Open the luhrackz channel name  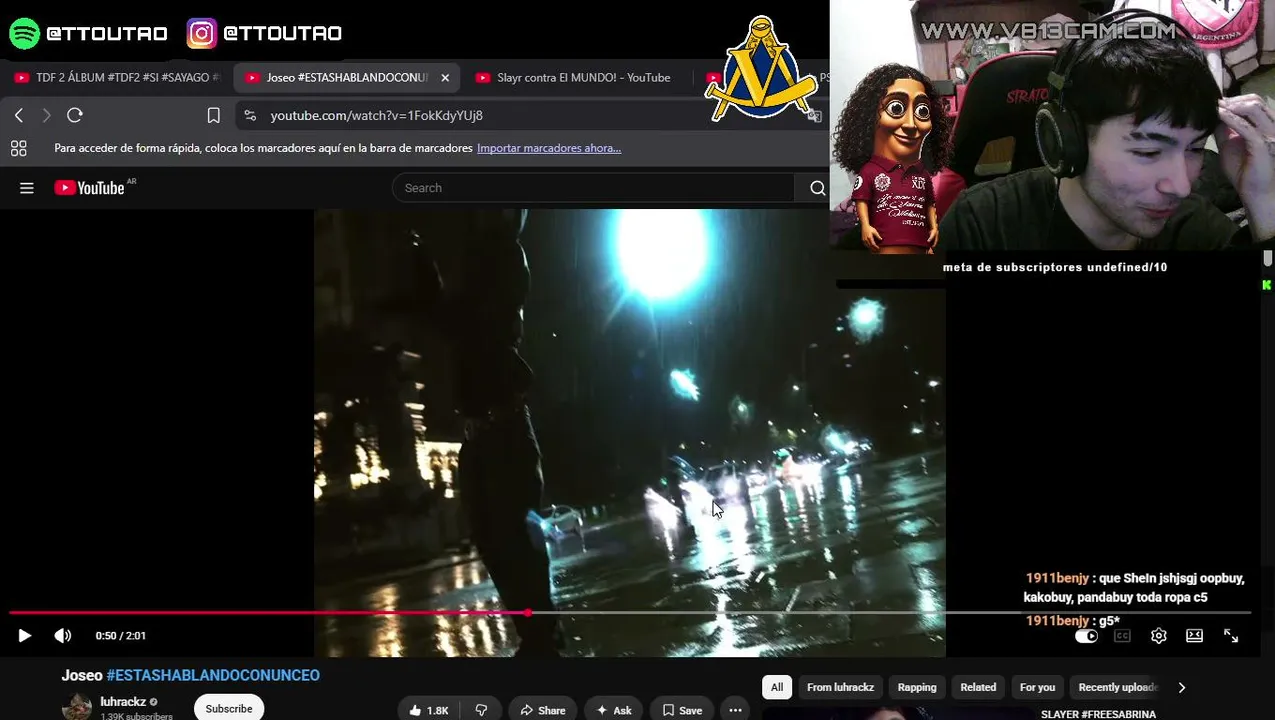pyautogui.click(x=123, y=702)
